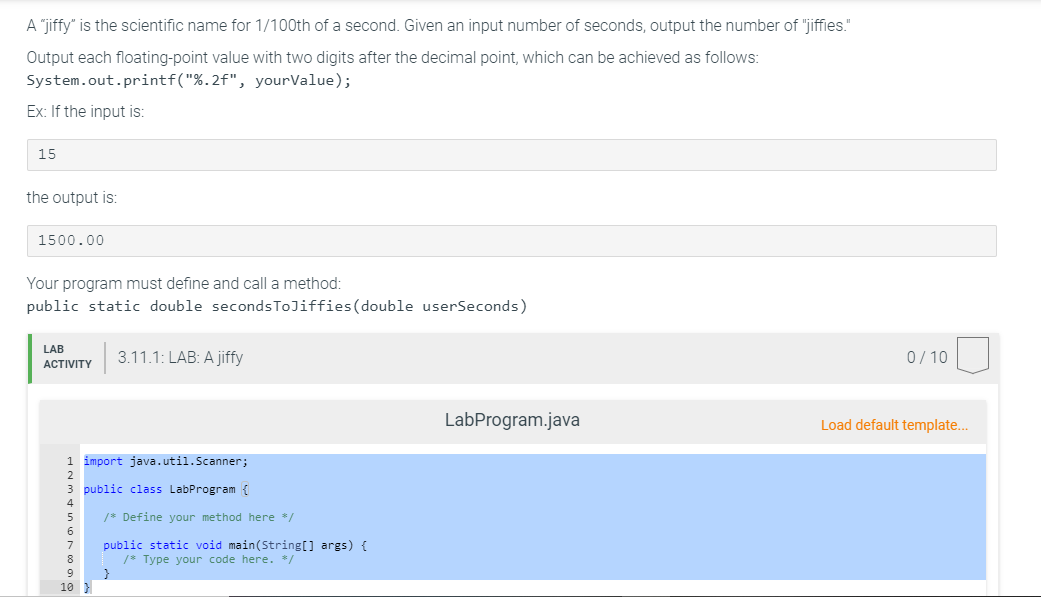Click the 'Type your code here.' comment

[208, 559]
